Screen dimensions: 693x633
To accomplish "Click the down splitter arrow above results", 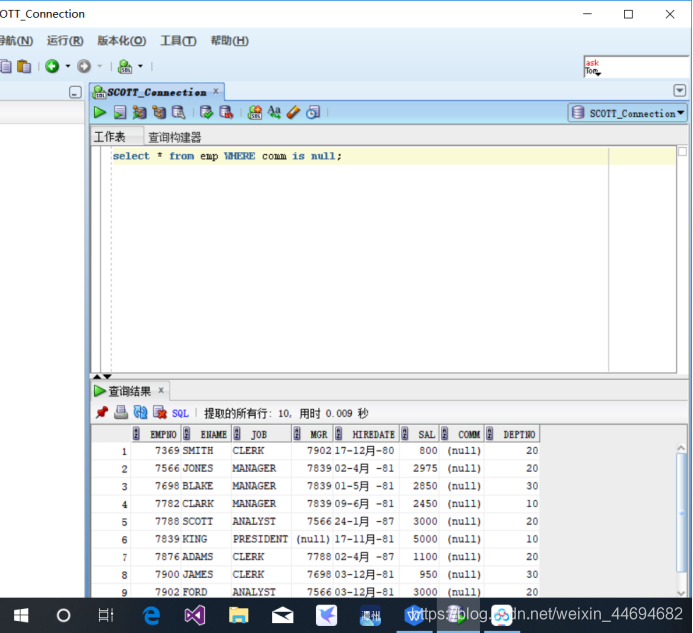I will coord(107,377).
